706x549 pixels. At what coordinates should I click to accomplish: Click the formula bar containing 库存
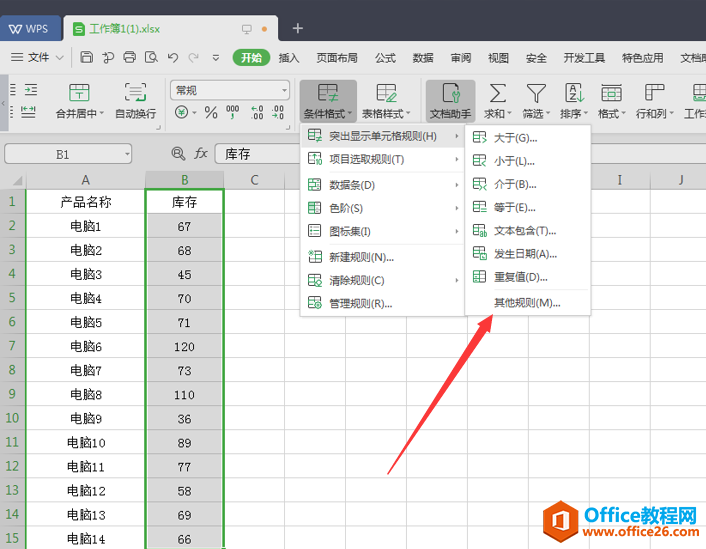coord(258,154)
